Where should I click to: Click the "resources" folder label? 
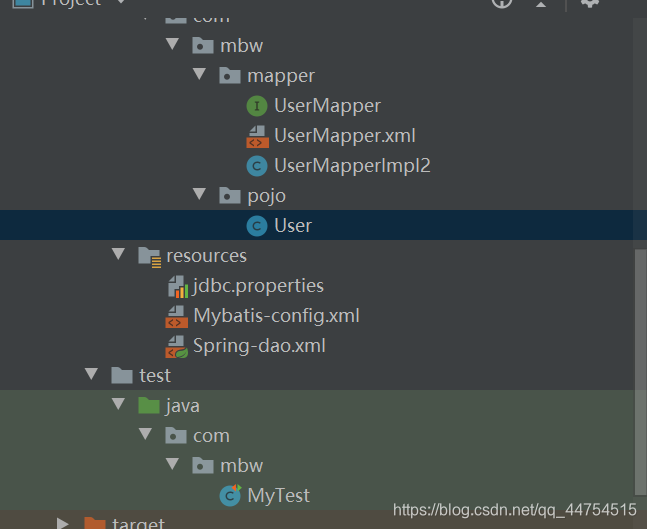pos(206,256)
